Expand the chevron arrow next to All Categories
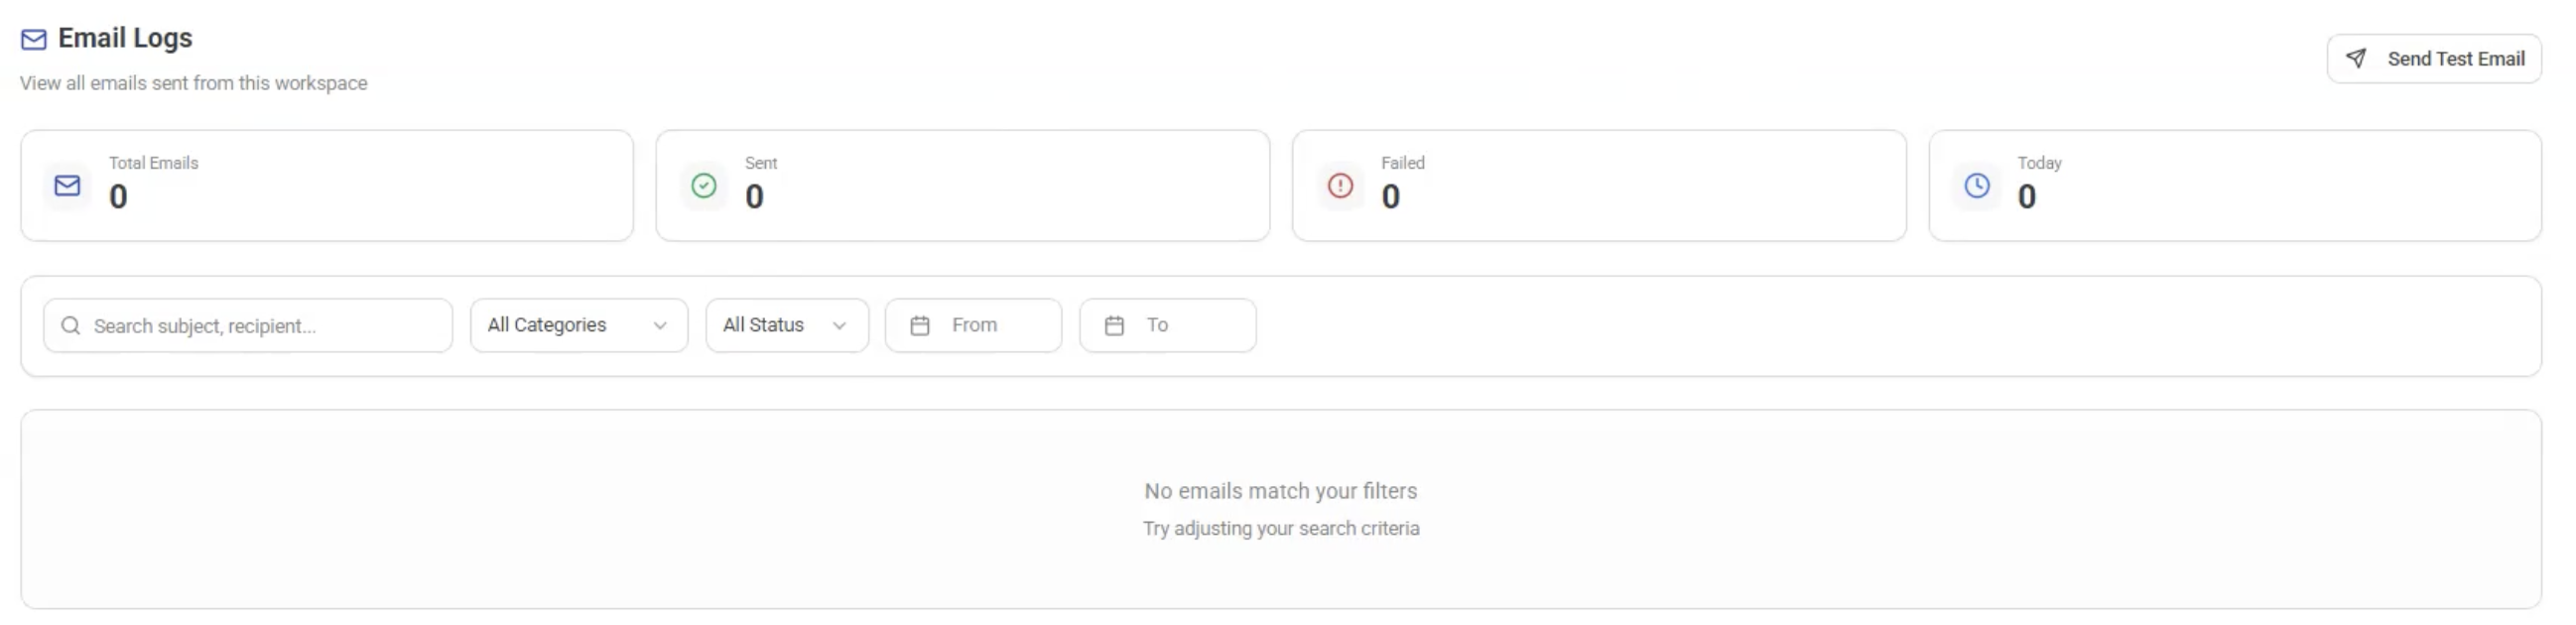The height and width of the screenshot is (625, 2576). point(660,326)
